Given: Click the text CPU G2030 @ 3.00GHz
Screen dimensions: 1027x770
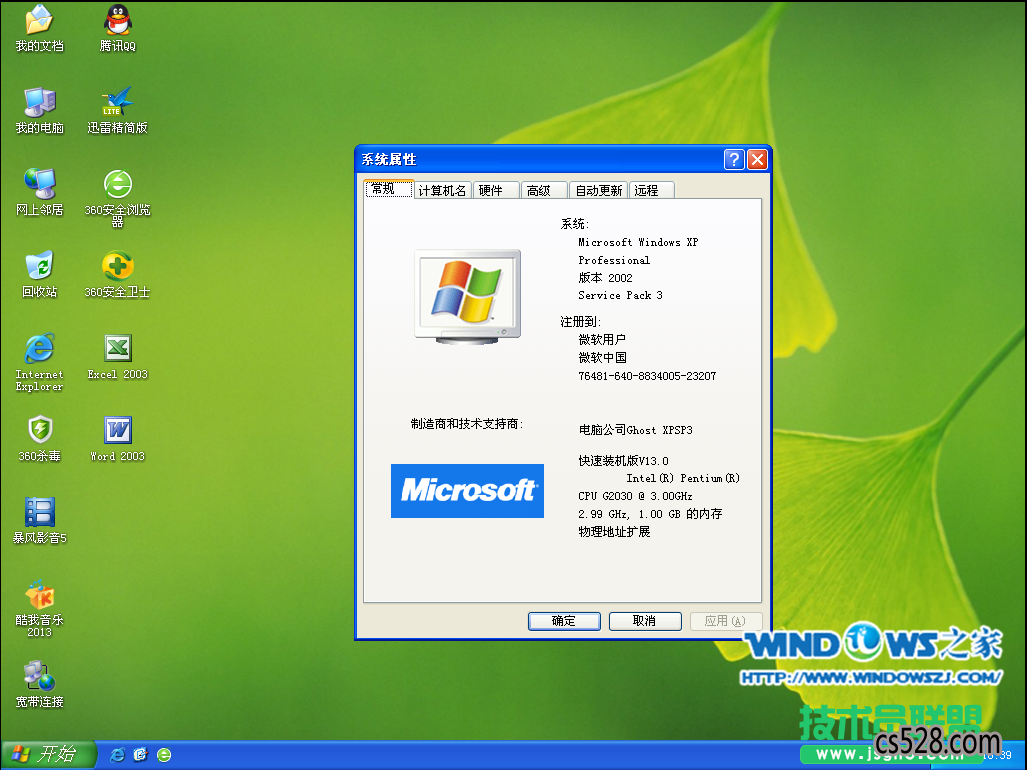Looking at the screenshot, I should coord(635,496).
